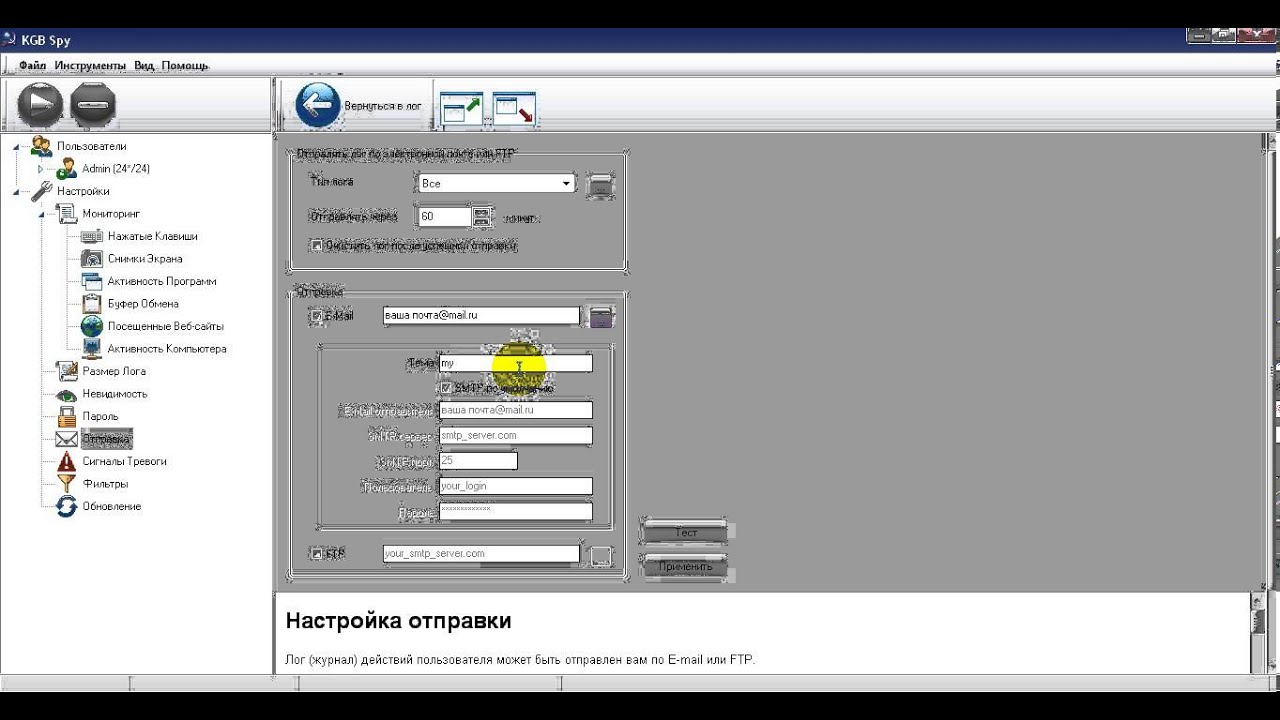
Task: Click the smtp_server.com field
Action: click(x=516, y=435)
